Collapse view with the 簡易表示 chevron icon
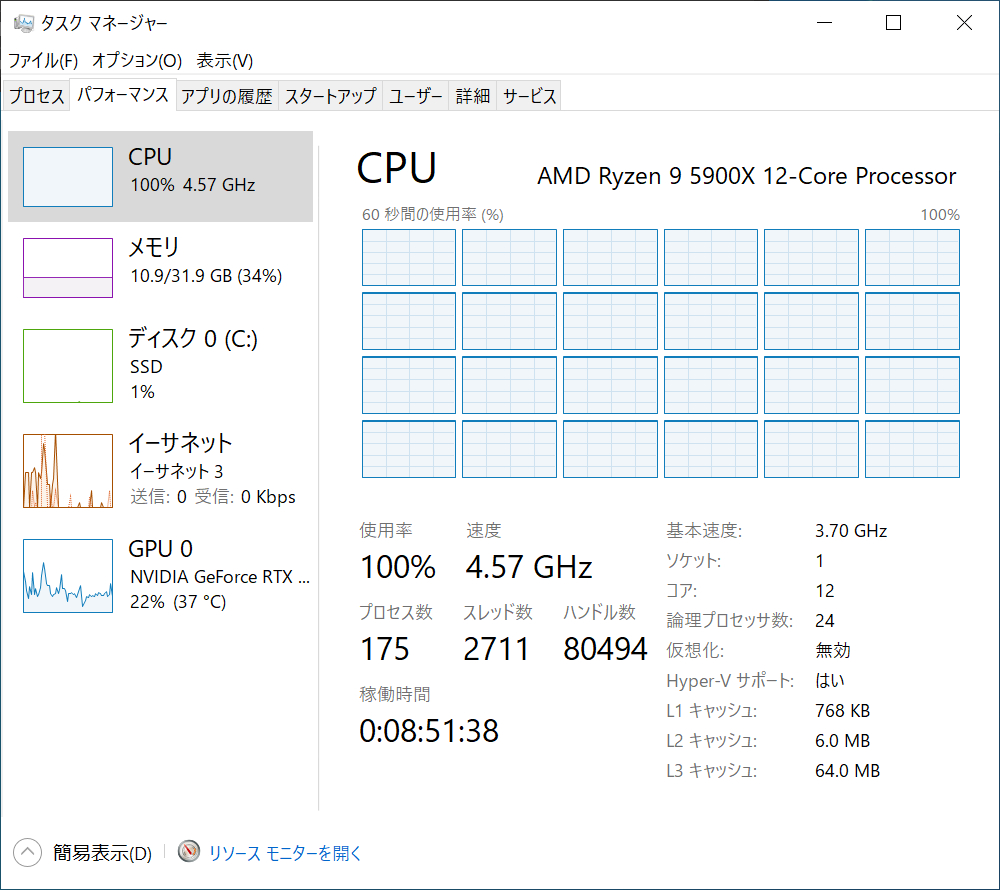This screenshot has width=1000, height=890. click(27, 852)
